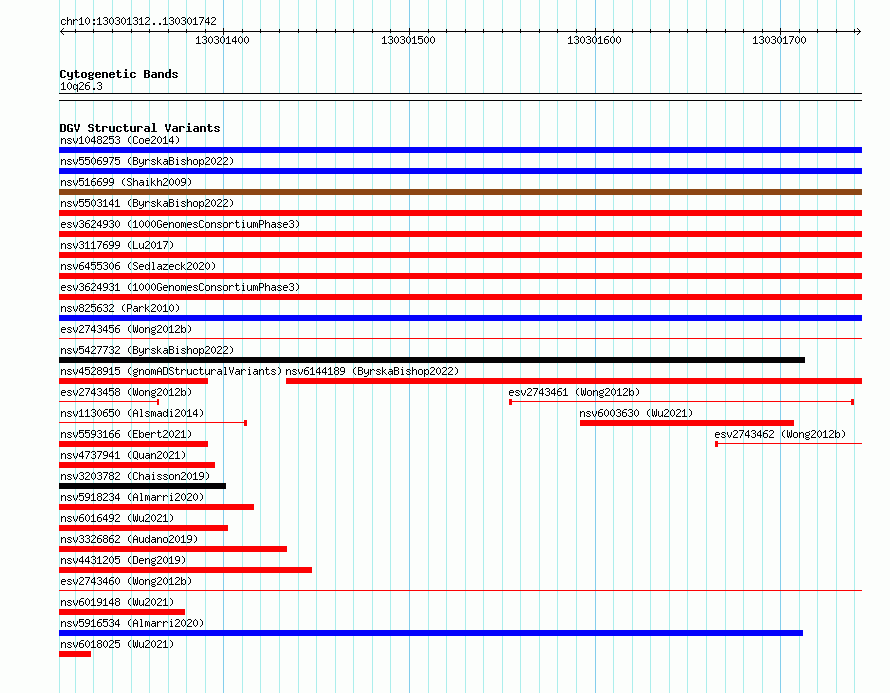Viewport: 890px width, 693px height.
Task: Click the nsv4737941 (Quan2021) label
Action: click(123, 455)
